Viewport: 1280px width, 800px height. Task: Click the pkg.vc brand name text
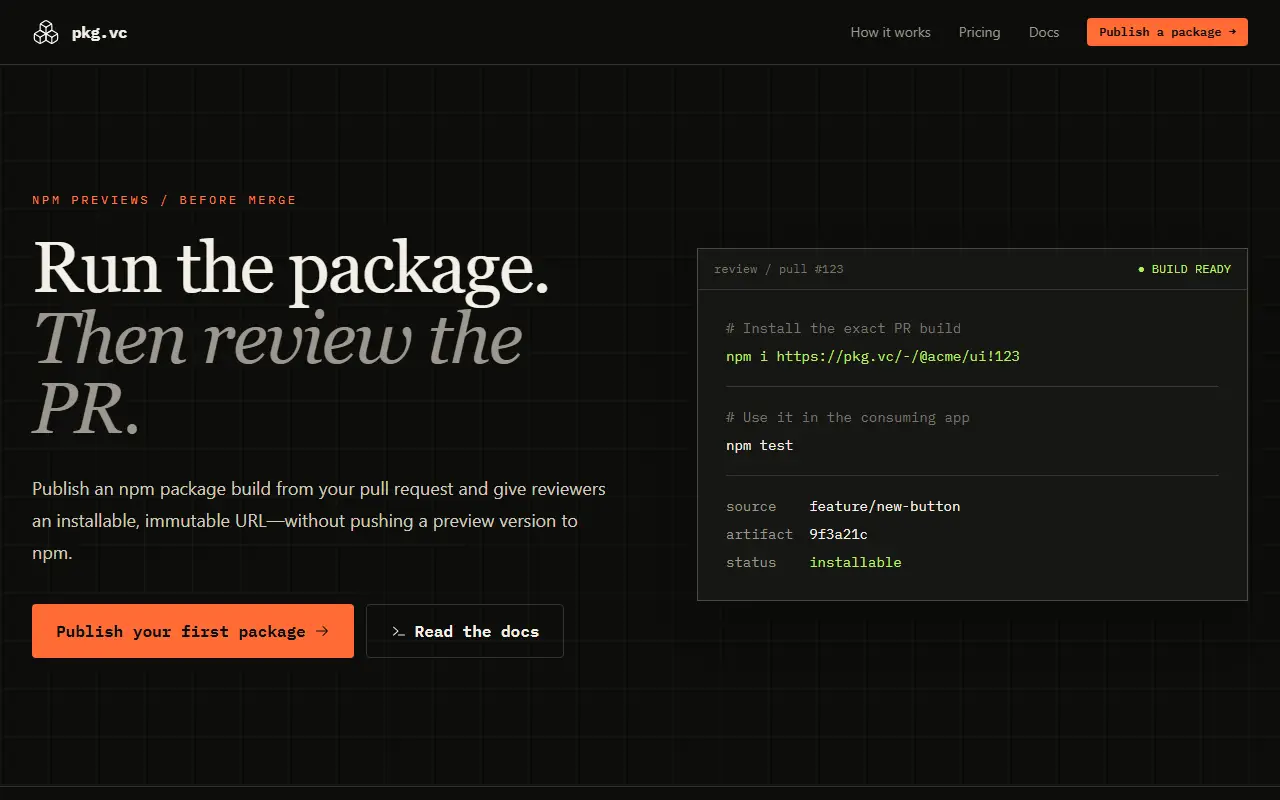99,33
